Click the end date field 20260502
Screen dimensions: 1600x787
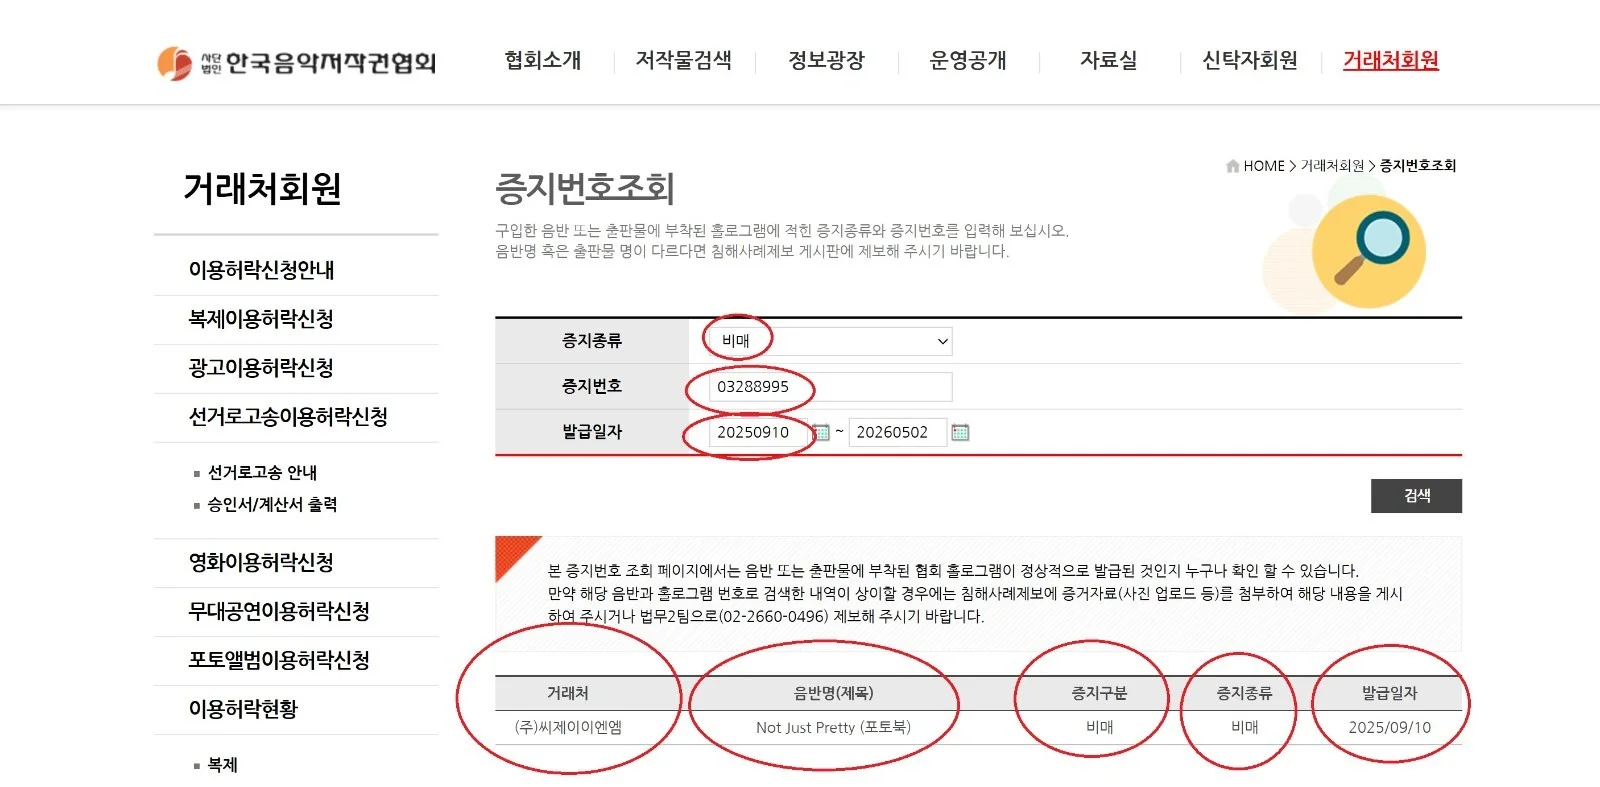pyautogui.click(x=897, y=432)
